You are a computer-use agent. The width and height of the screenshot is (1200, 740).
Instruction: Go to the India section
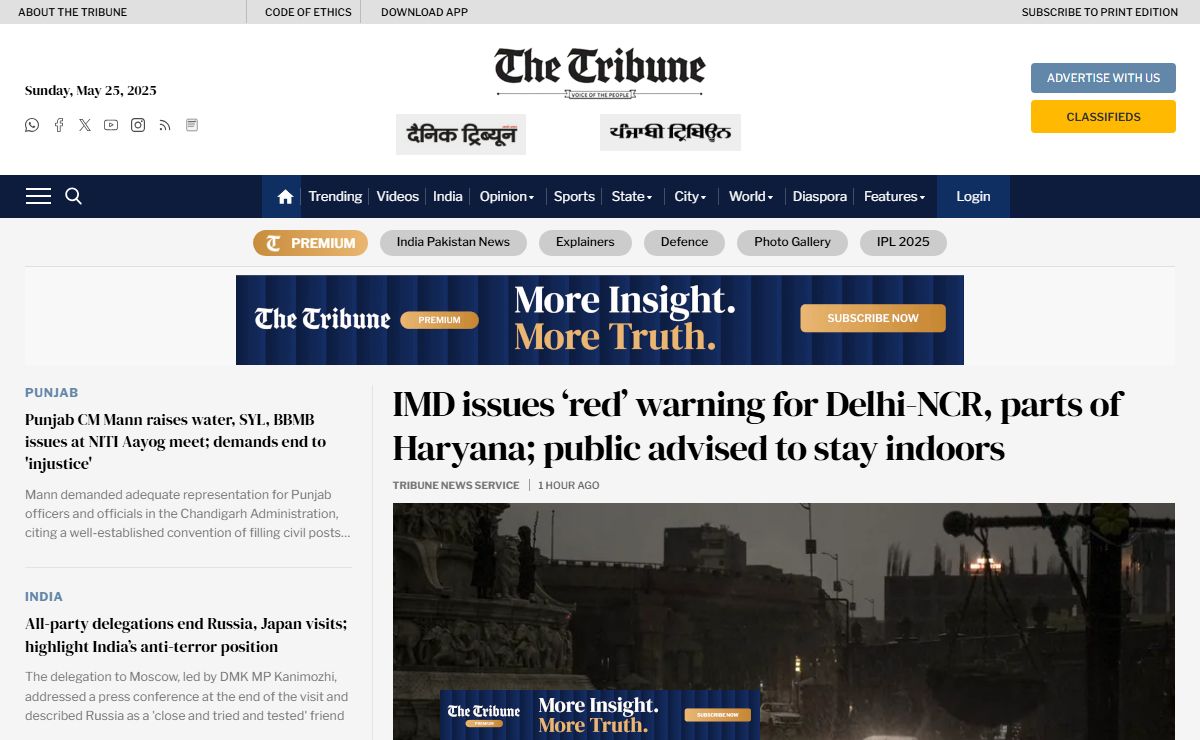pyautogui.click(x=447, y=196)
